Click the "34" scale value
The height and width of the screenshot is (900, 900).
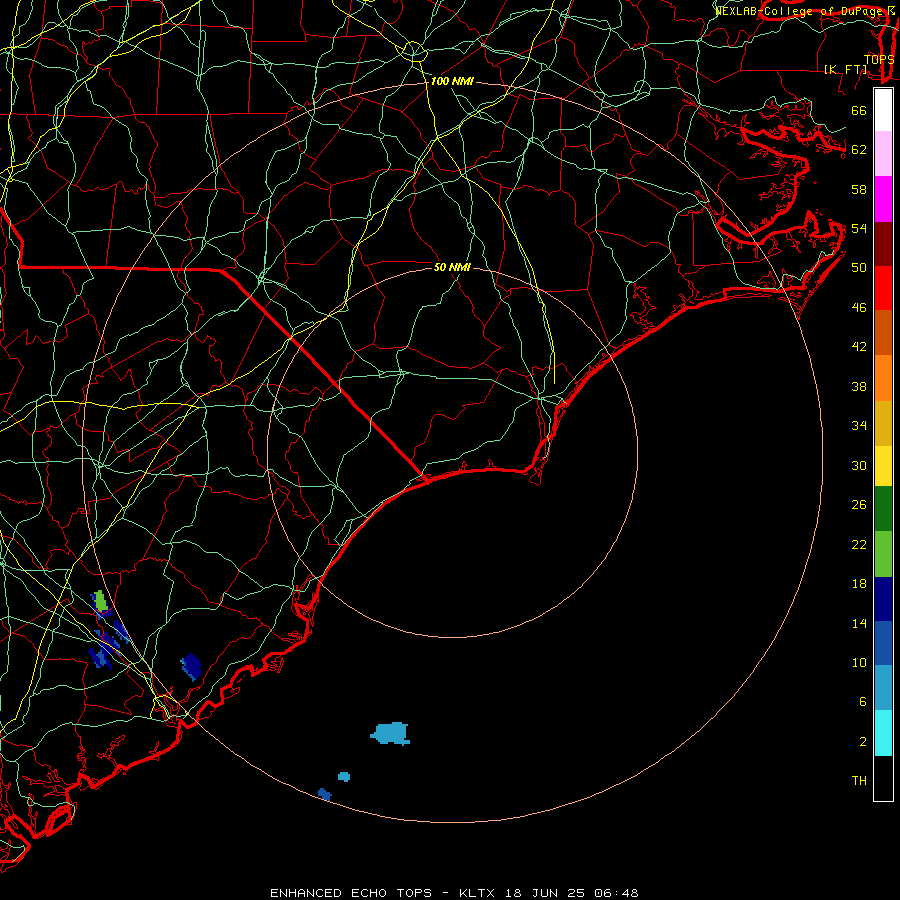click(x=859, y=426)
